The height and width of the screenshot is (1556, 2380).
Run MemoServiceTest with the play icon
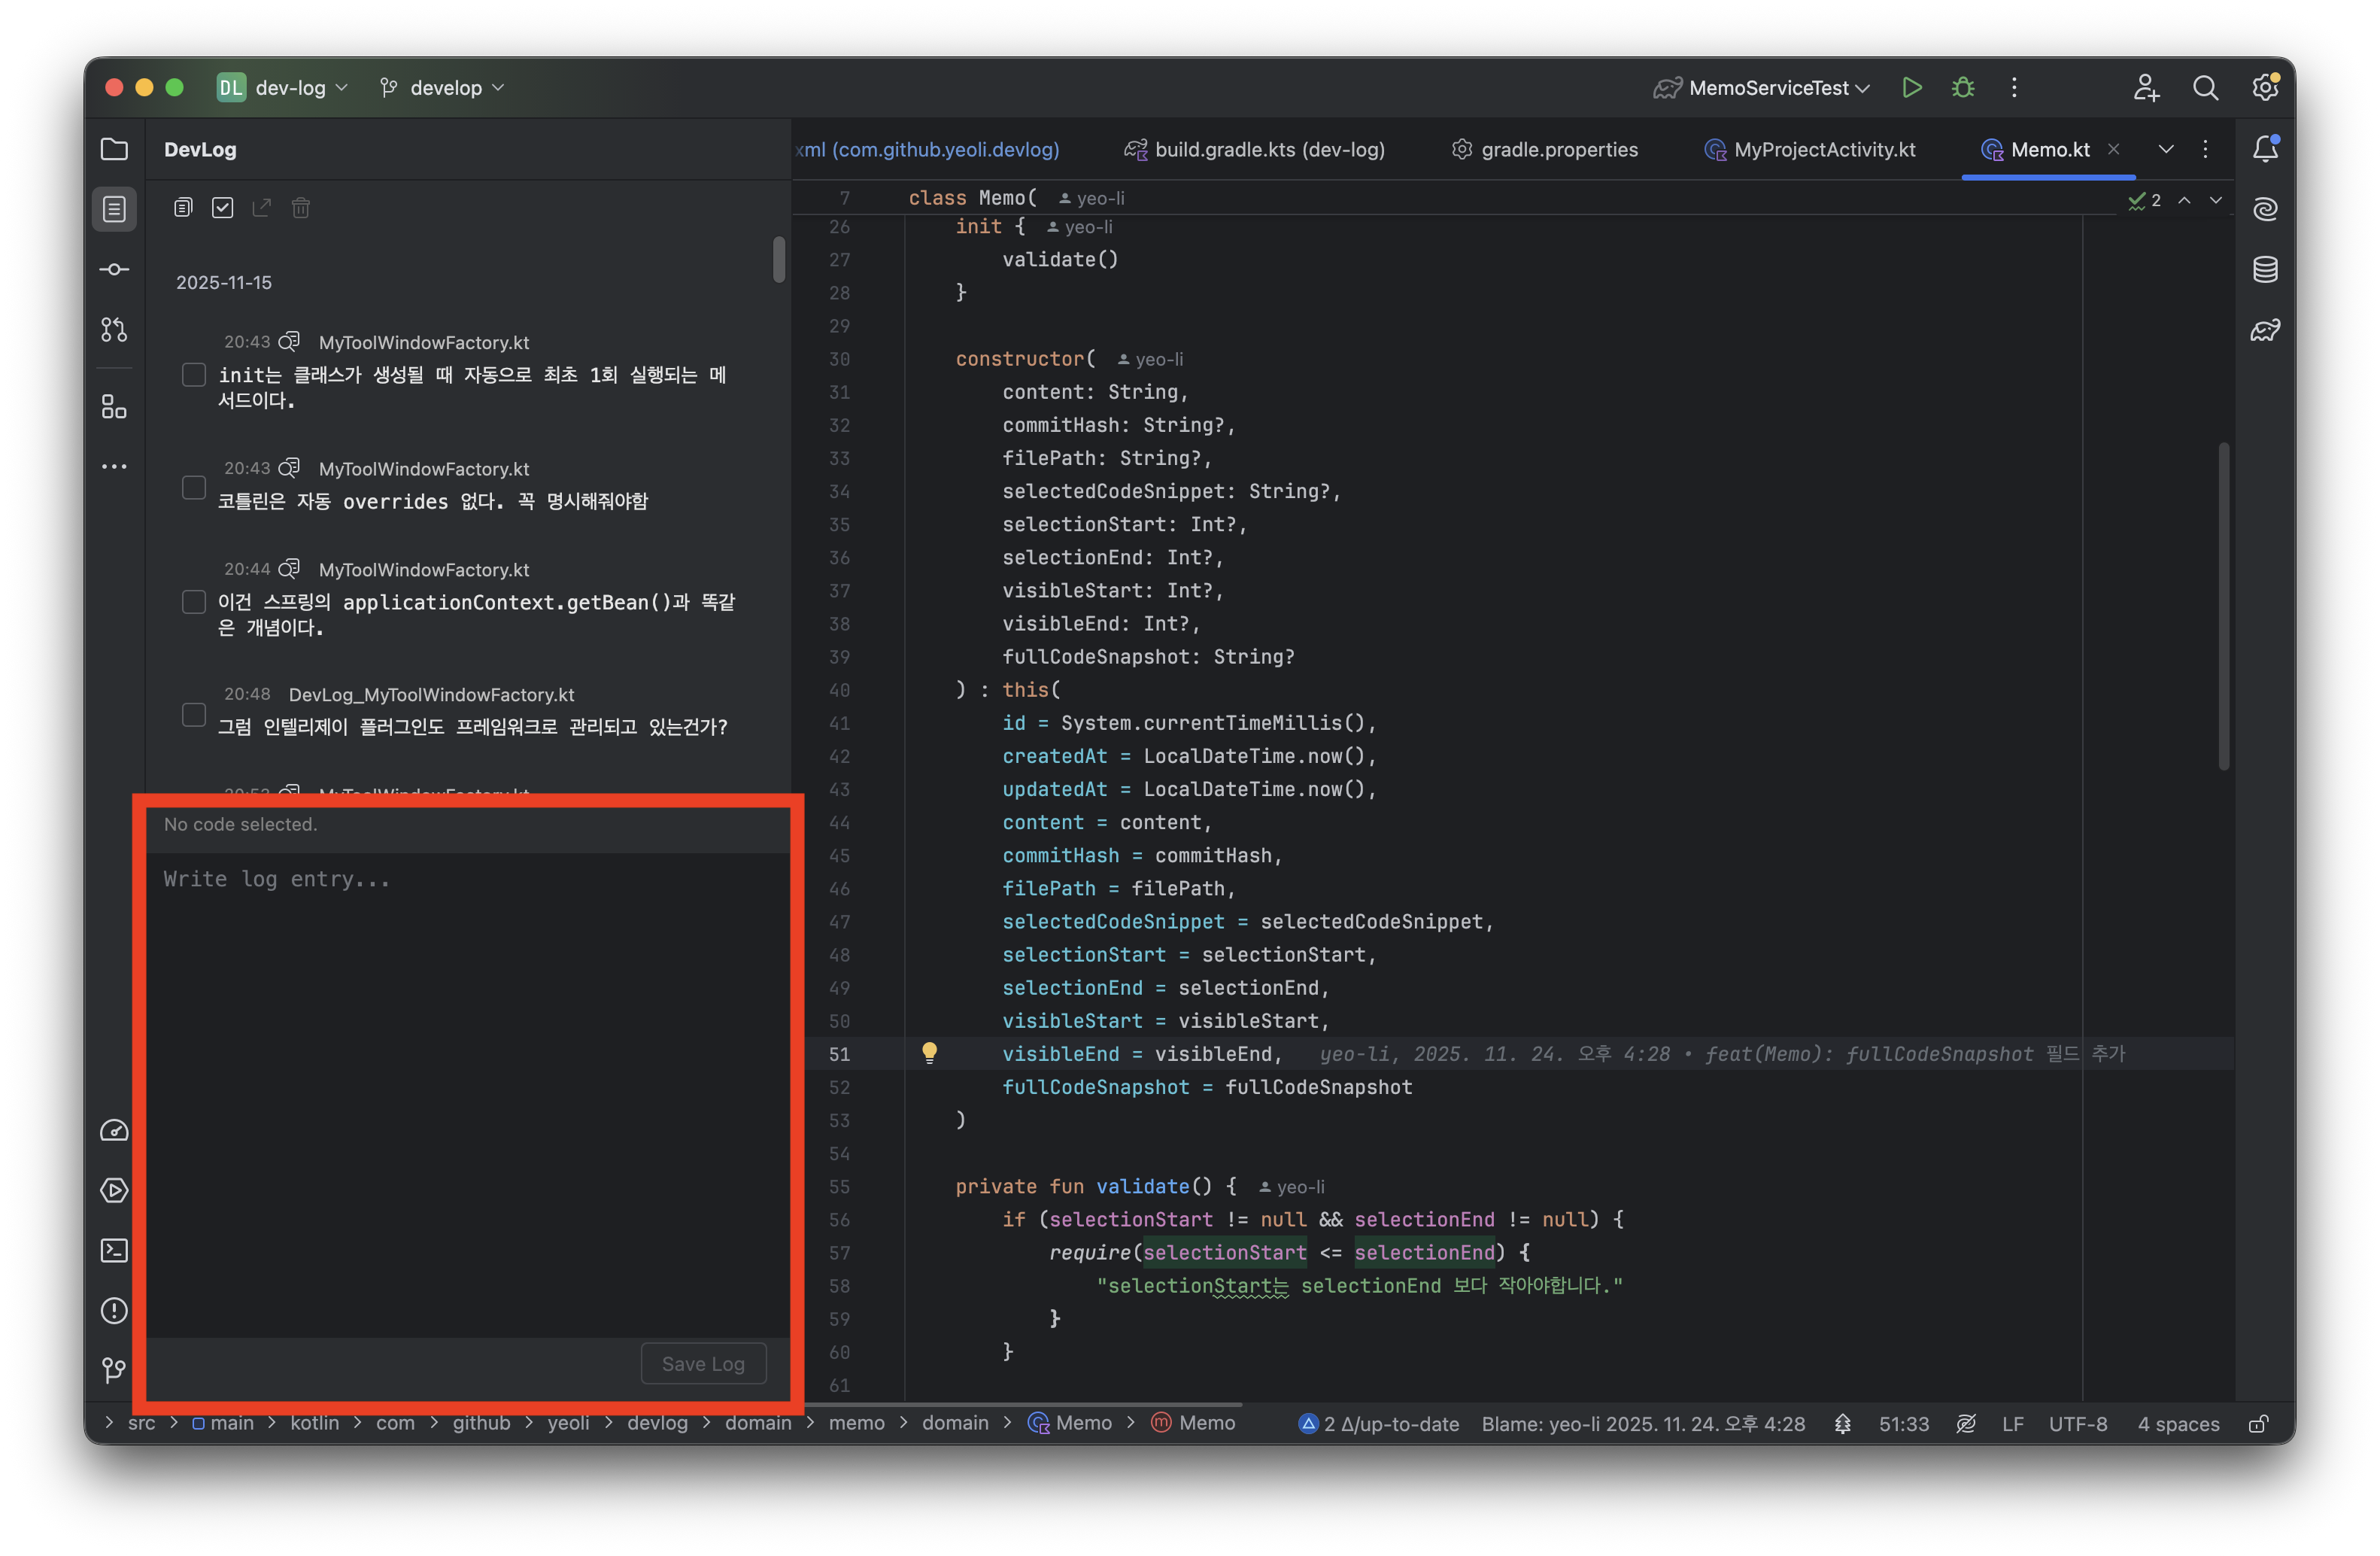(1911, 88)
